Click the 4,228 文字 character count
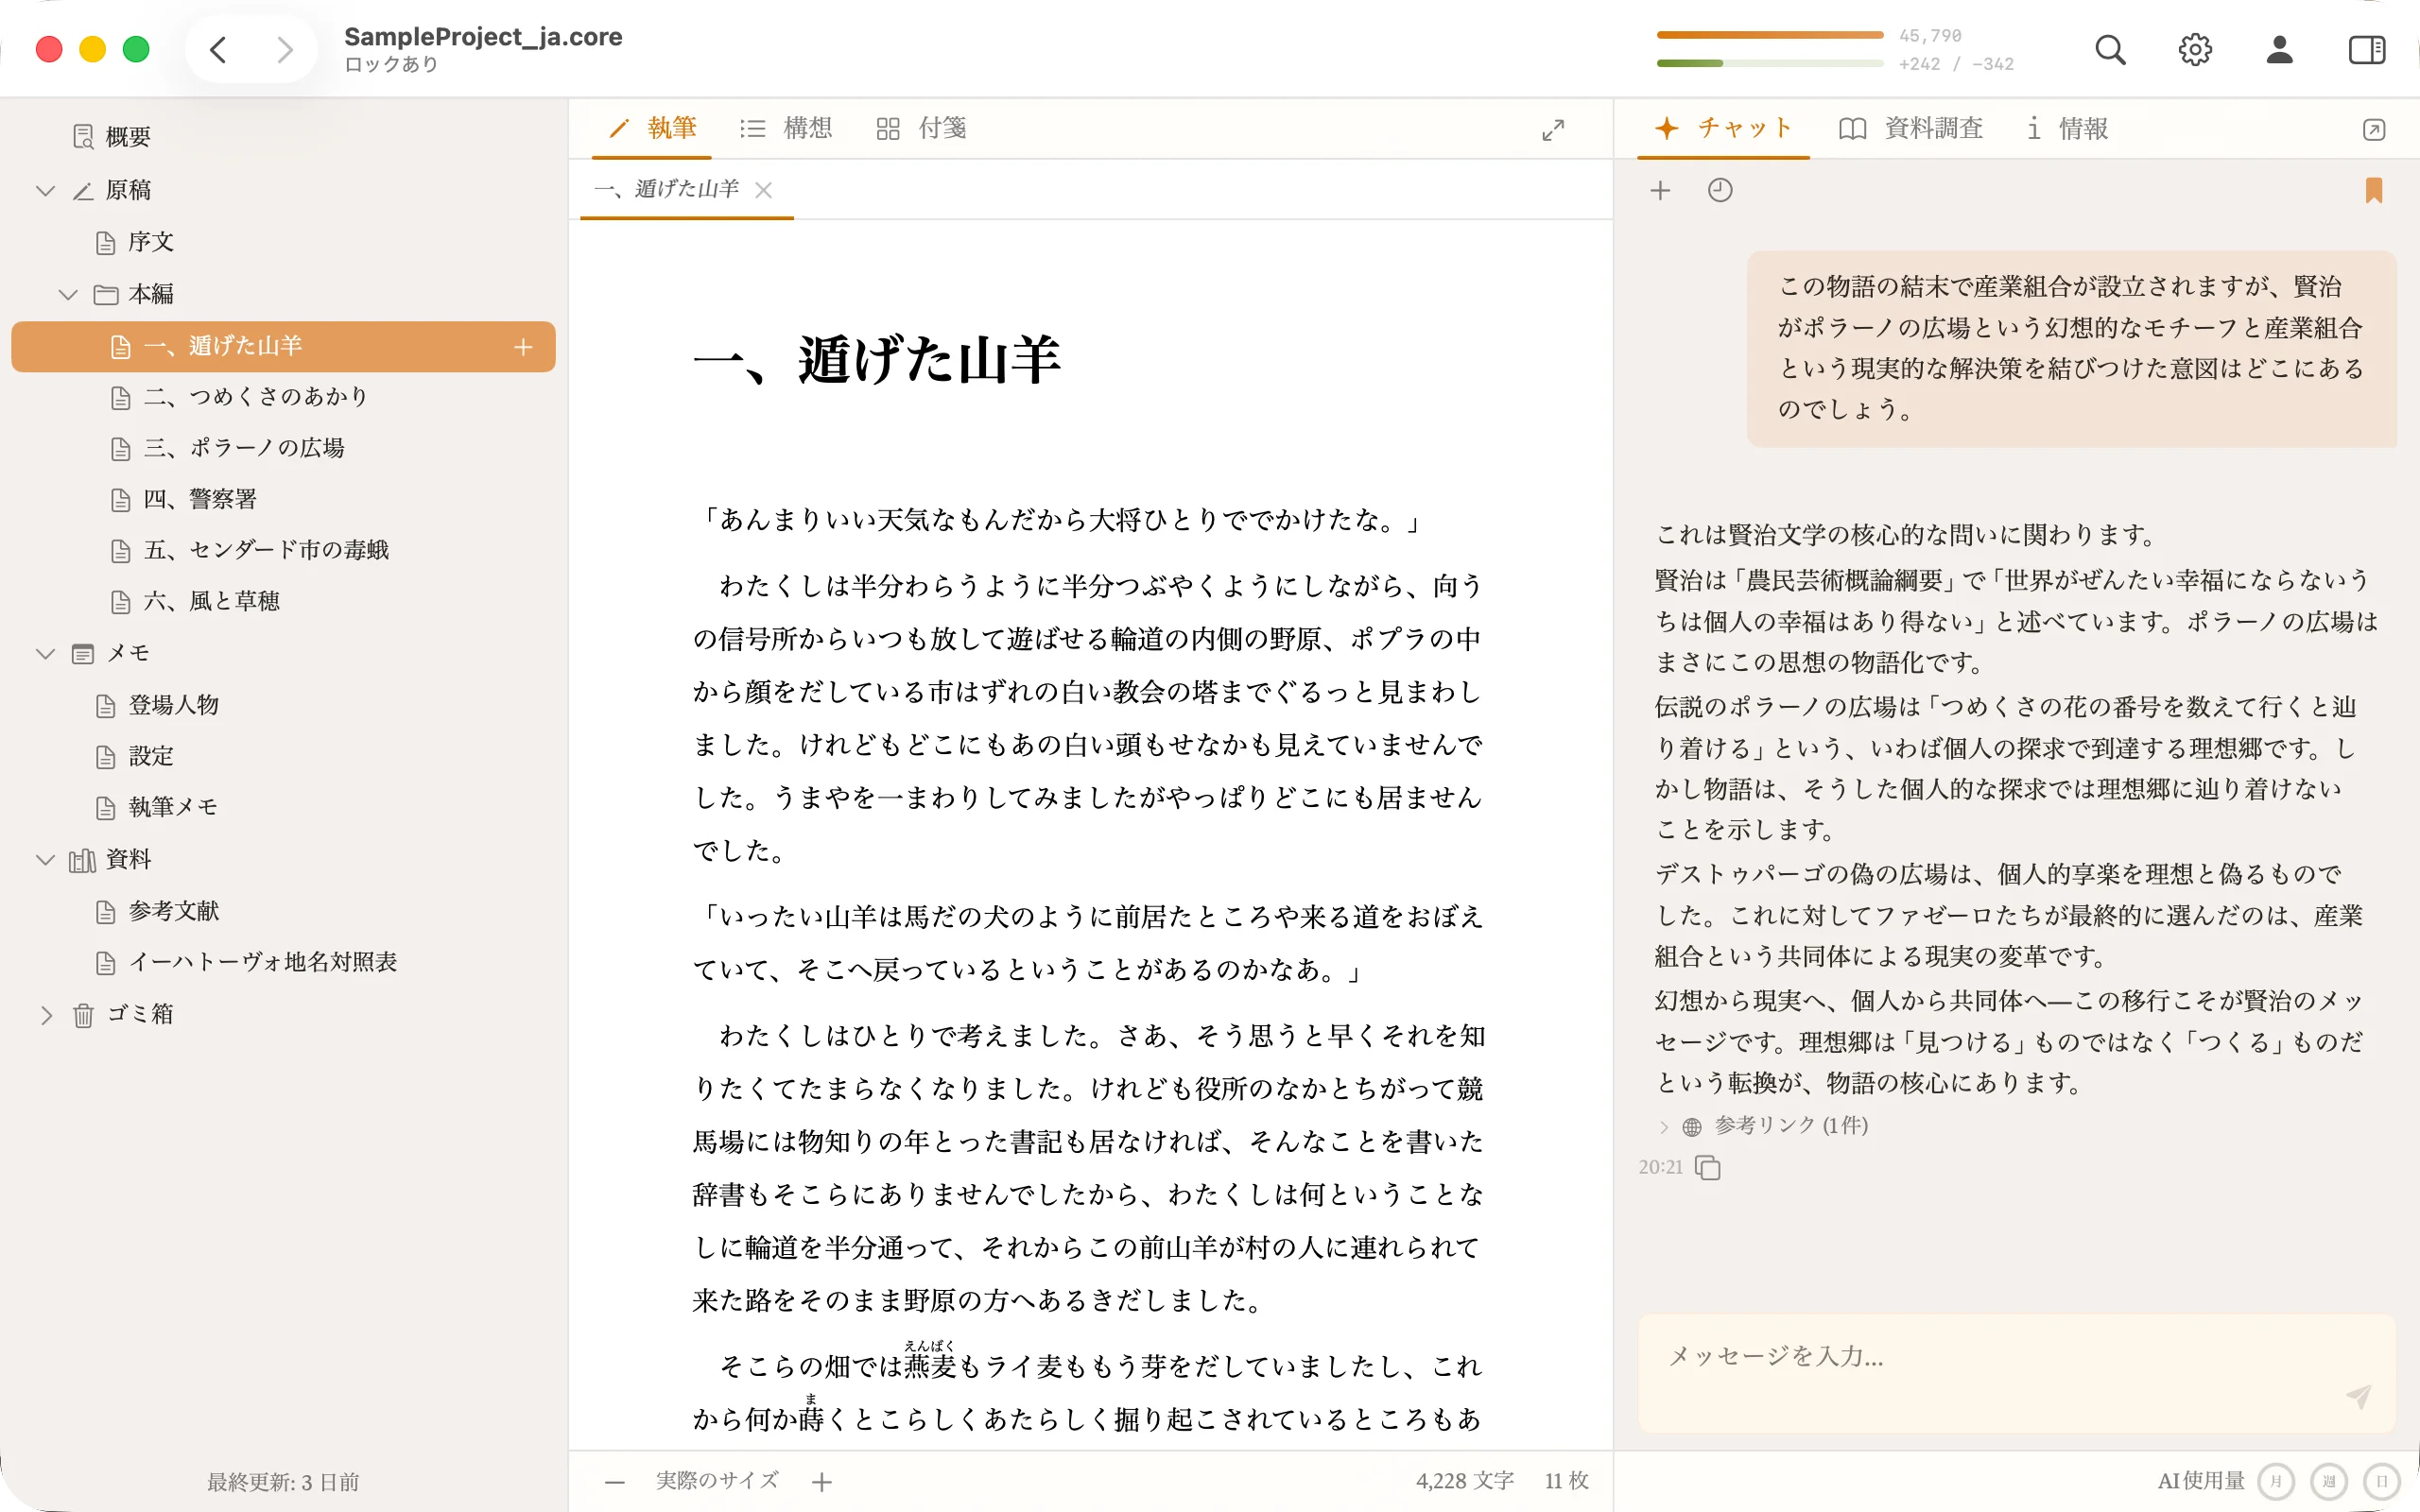This screenshot has height=1512, width=2420. (x=1465, y=1481)
